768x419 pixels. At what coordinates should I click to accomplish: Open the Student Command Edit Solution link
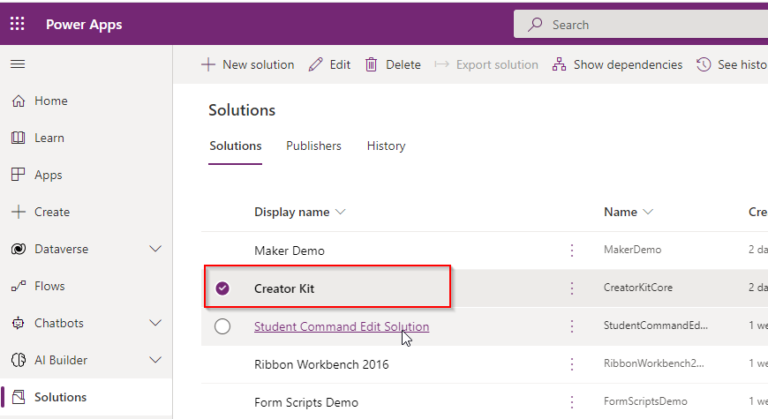pyautogui.click(x=341, y=326)
